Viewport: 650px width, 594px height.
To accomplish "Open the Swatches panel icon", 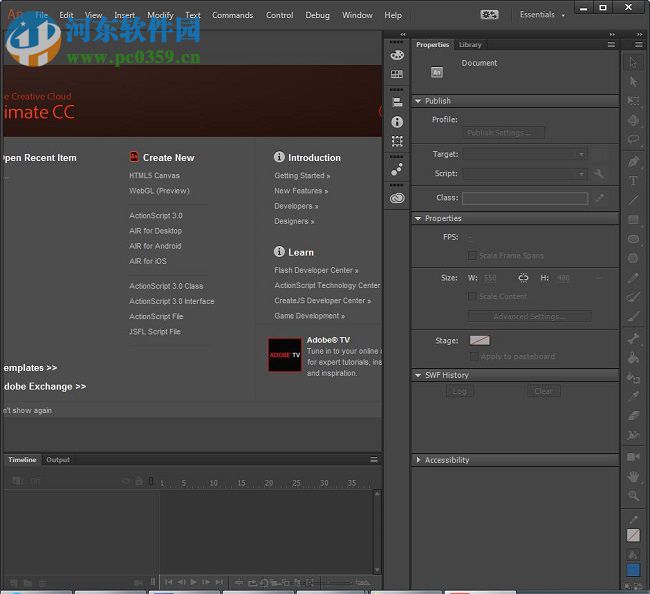I will pos(397,74).
